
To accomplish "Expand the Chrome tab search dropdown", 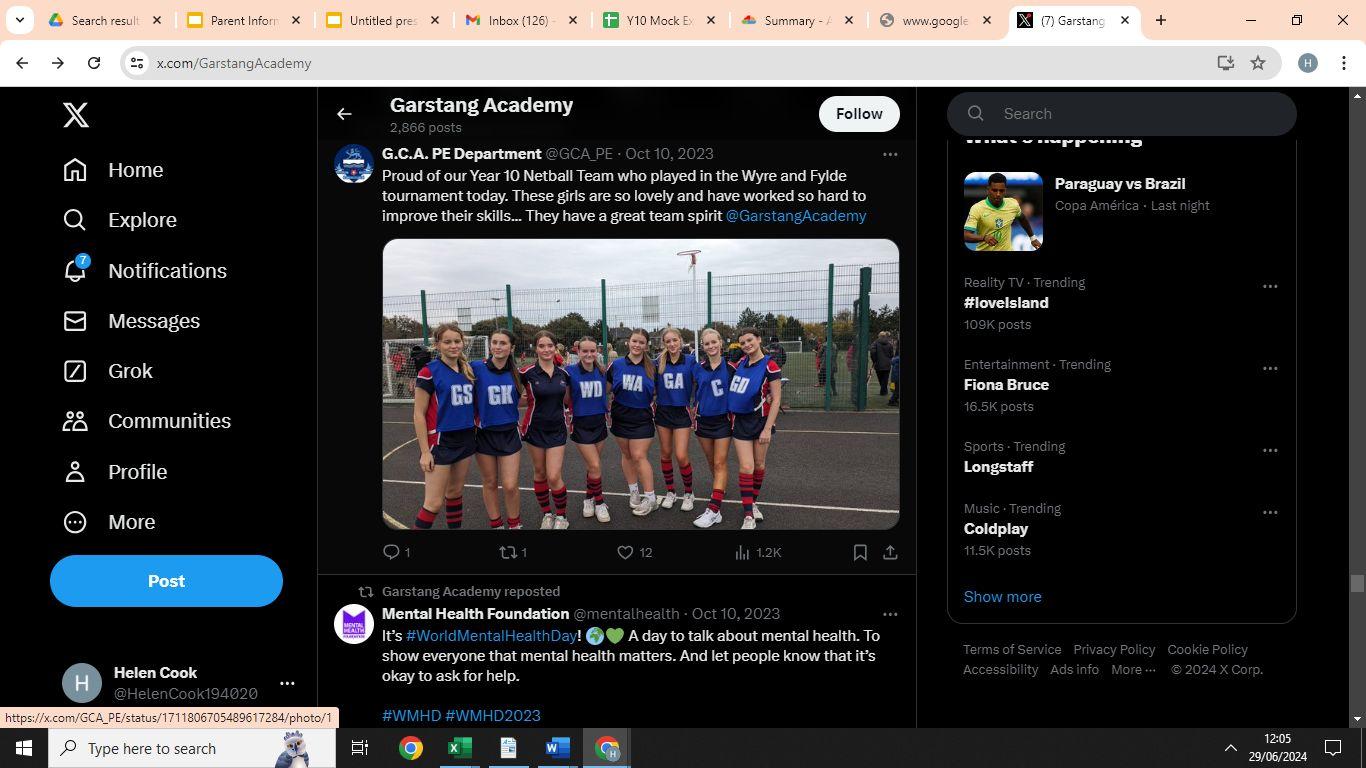I will pos(19,20).
